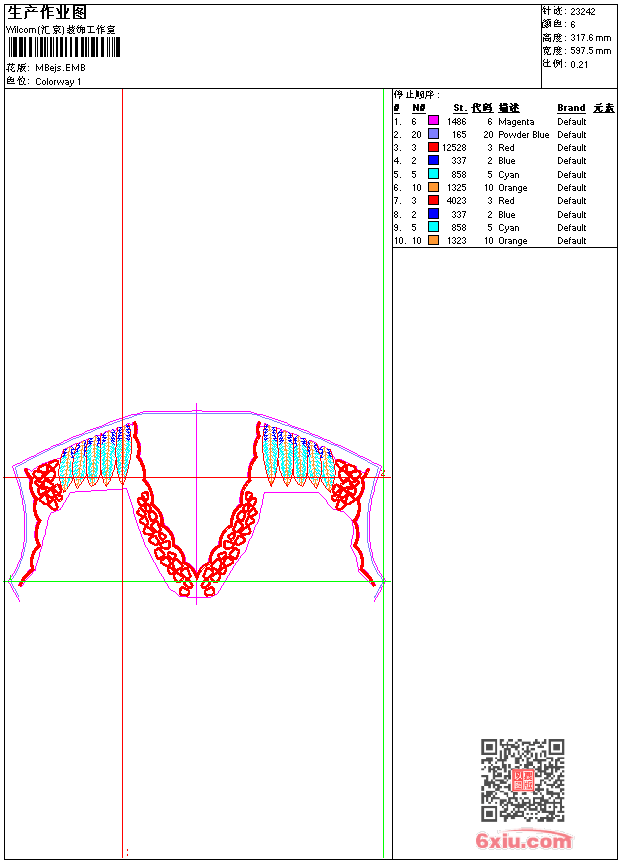This screenshot has width=620, height=860.
Task: Click the Cyan swatch in stop 9
Action: (433, 228)
